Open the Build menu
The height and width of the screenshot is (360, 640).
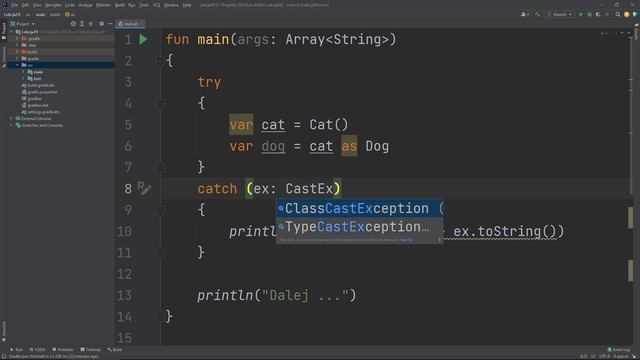[120, 5]
